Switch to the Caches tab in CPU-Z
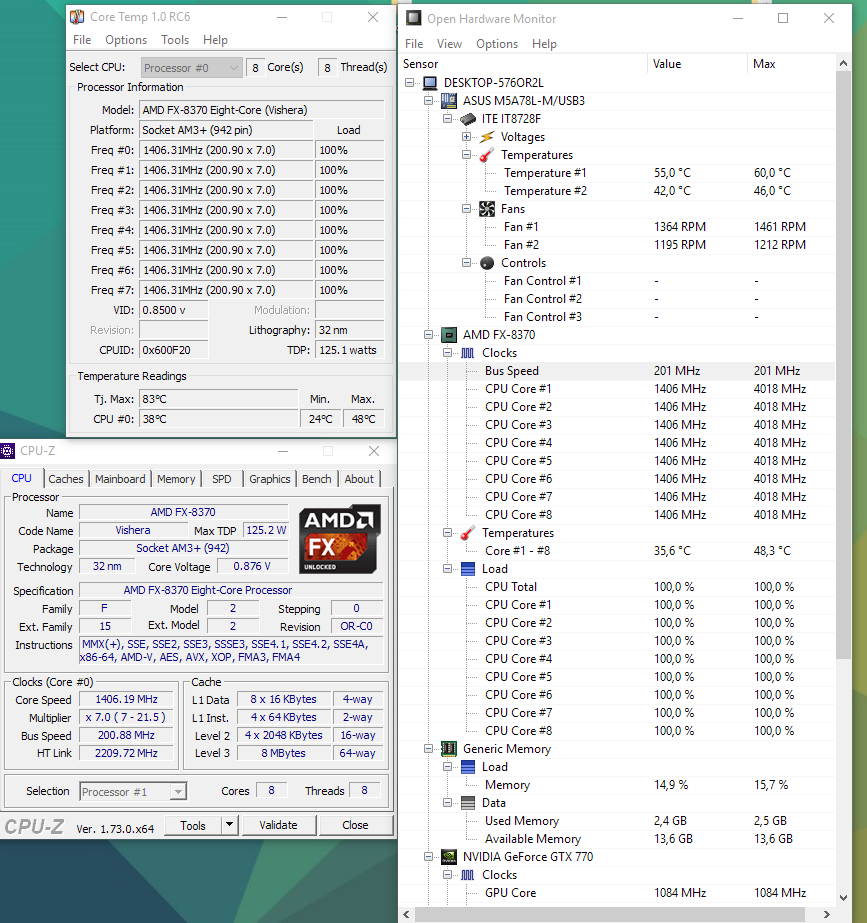 (66, 479)
